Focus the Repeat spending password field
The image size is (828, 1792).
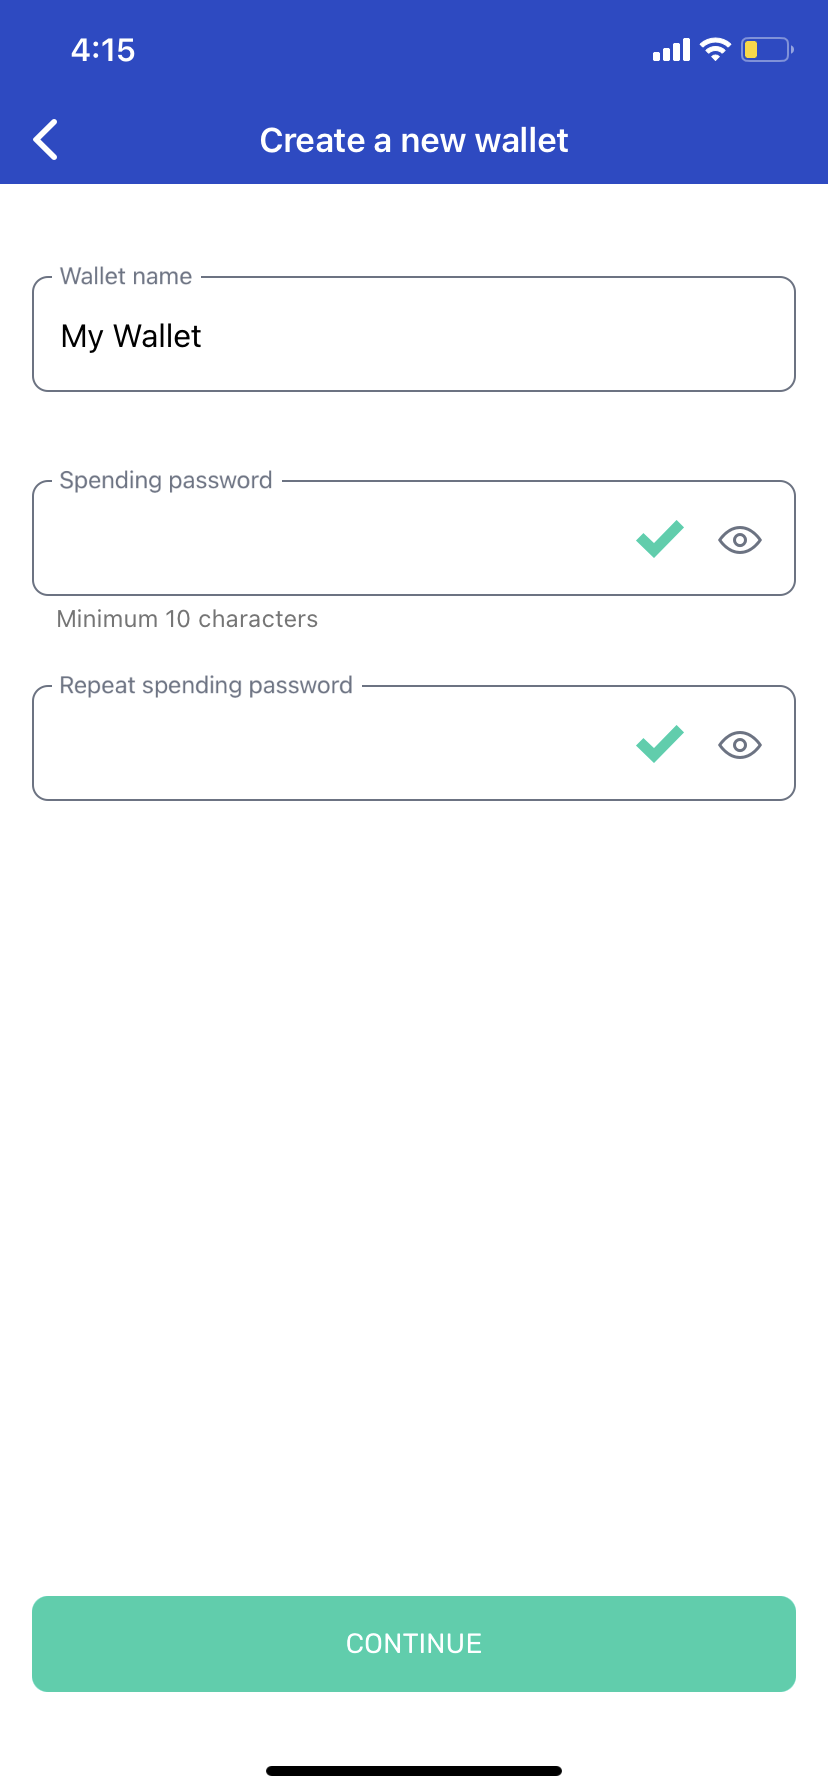coord(330,745)
